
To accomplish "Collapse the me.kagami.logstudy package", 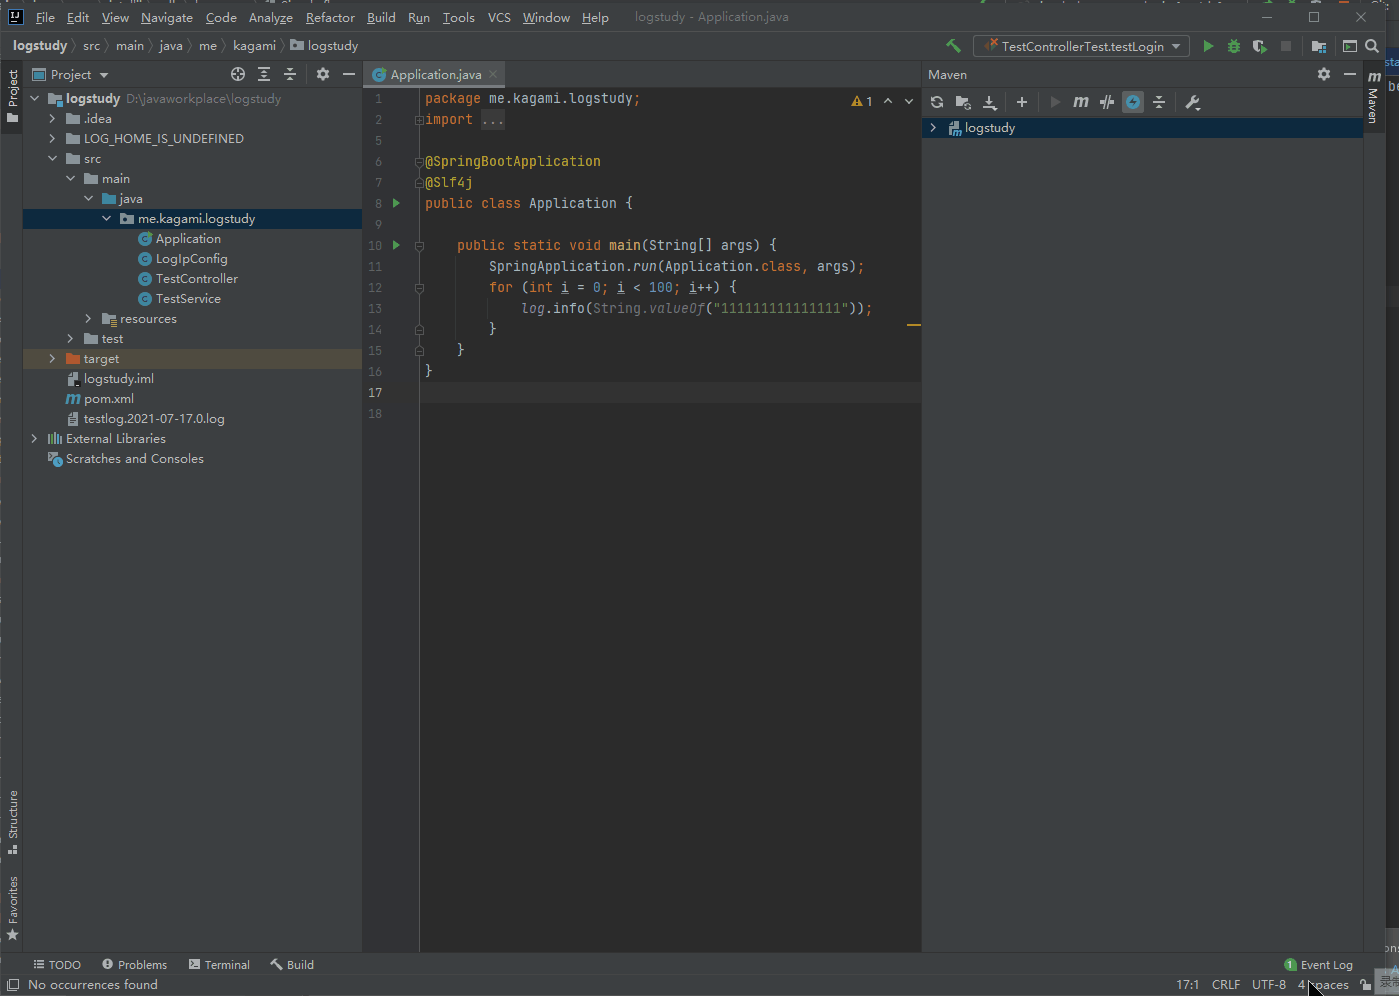I will (106, 218).
